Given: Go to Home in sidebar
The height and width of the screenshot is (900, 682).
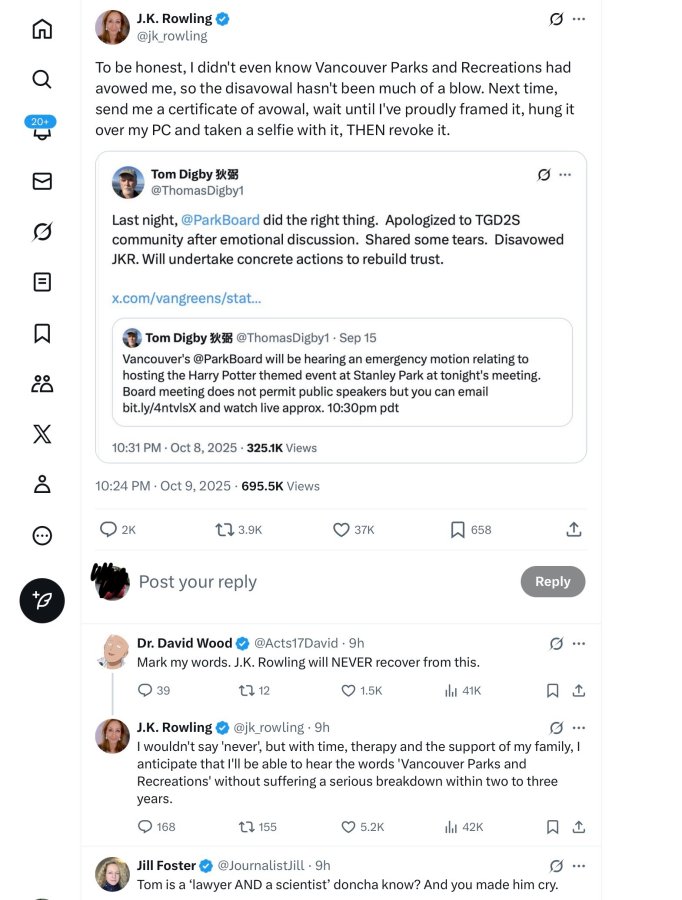Looking at the screenshot, I should 42,29.
